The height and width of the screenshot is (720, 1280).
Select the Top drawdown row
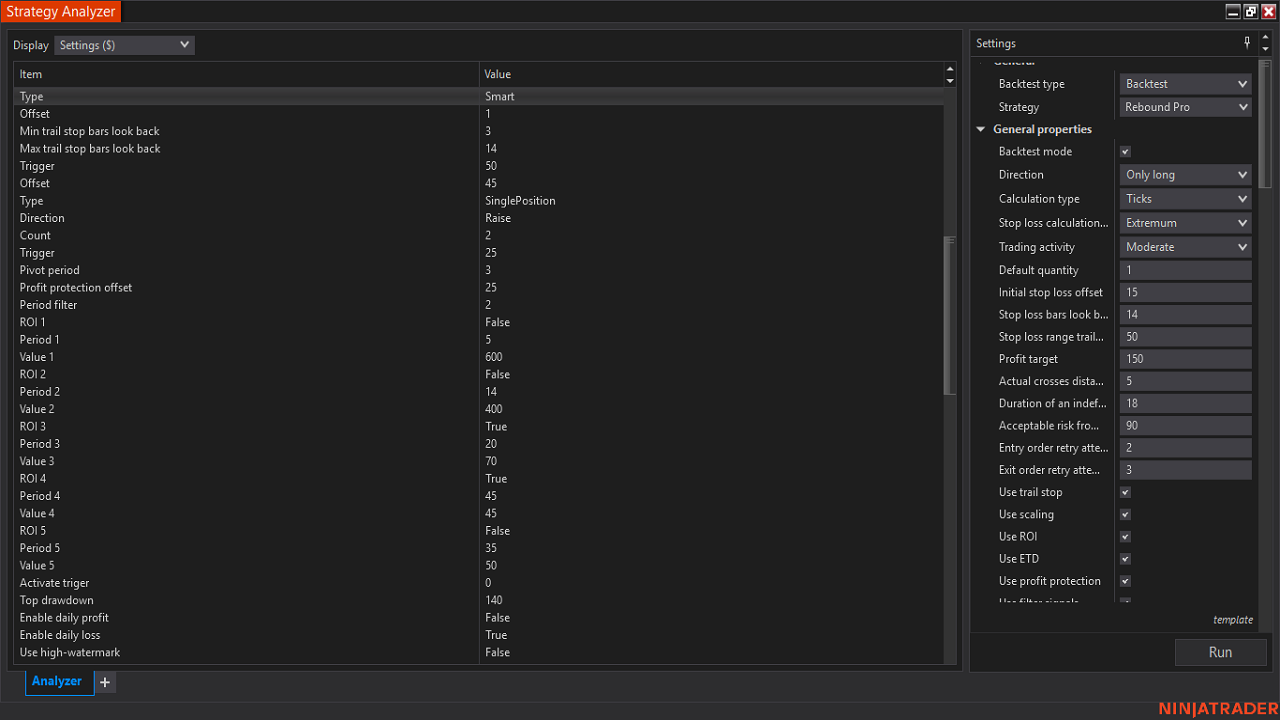[x=479, y=600]
